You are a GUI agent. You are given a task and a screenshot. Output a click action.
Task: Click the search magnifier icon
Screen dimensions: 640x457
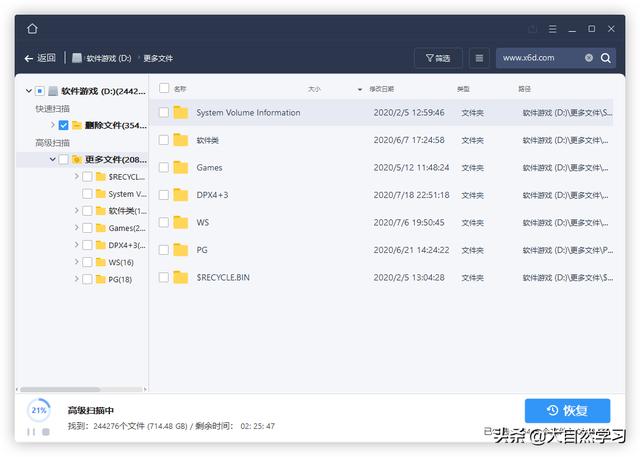coord(605,58)
